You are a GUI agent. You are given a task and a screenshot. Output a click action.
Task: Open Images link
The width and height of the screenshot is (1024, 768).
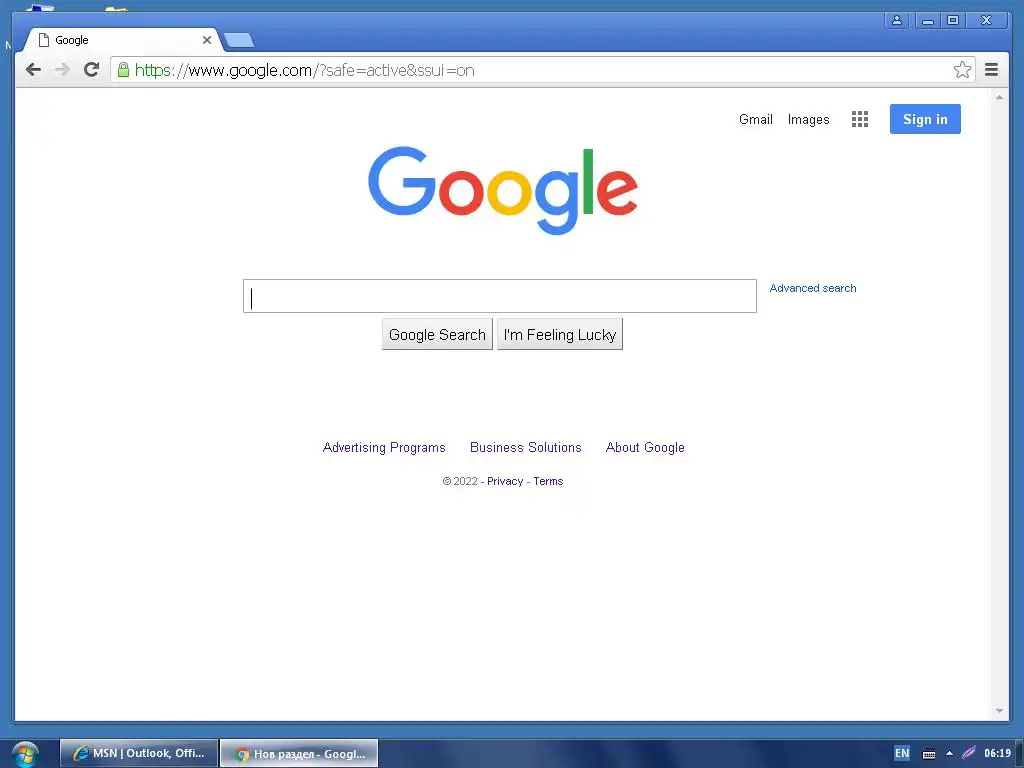click(x=808, y=120)
